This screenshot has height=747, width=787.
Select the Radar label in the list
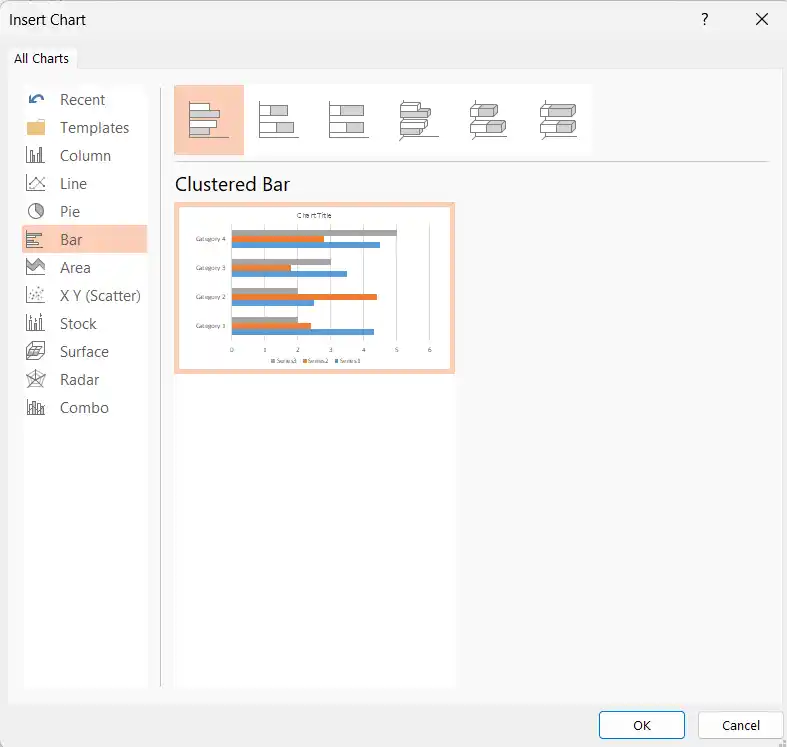(79, 380)
